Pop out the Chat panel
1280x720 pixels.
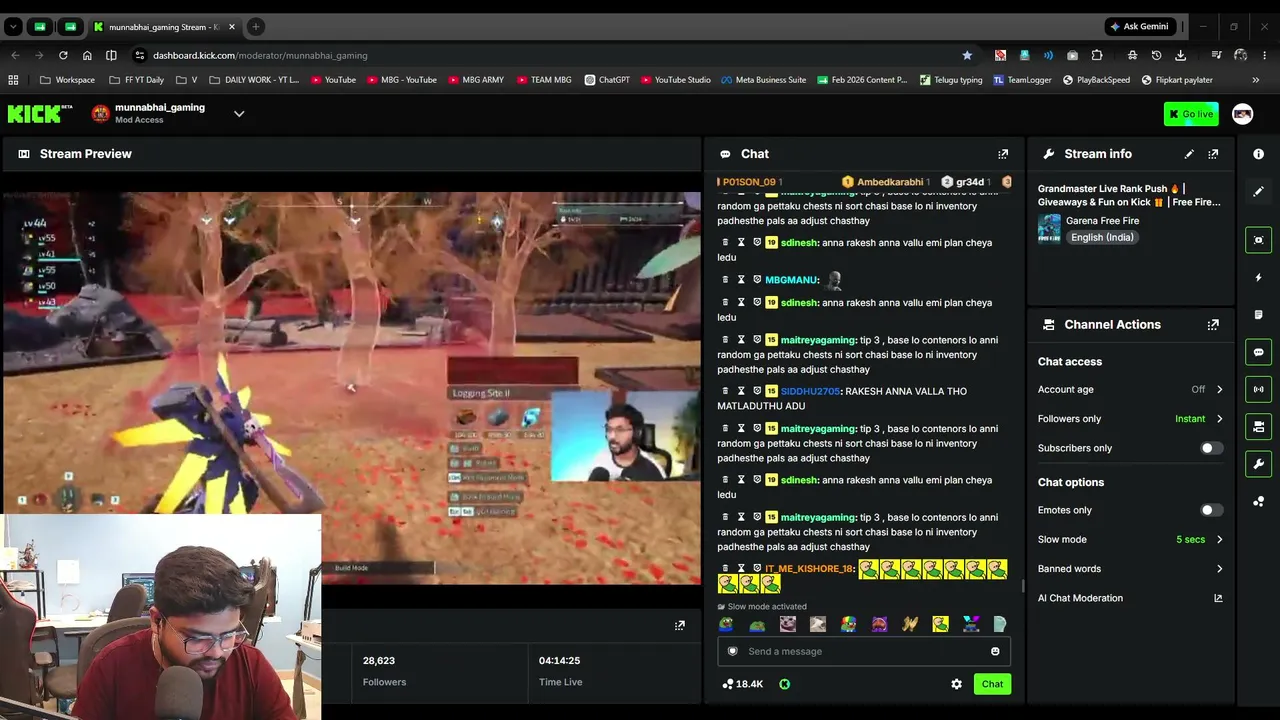pyautogui.click(x=1003, y=154)
